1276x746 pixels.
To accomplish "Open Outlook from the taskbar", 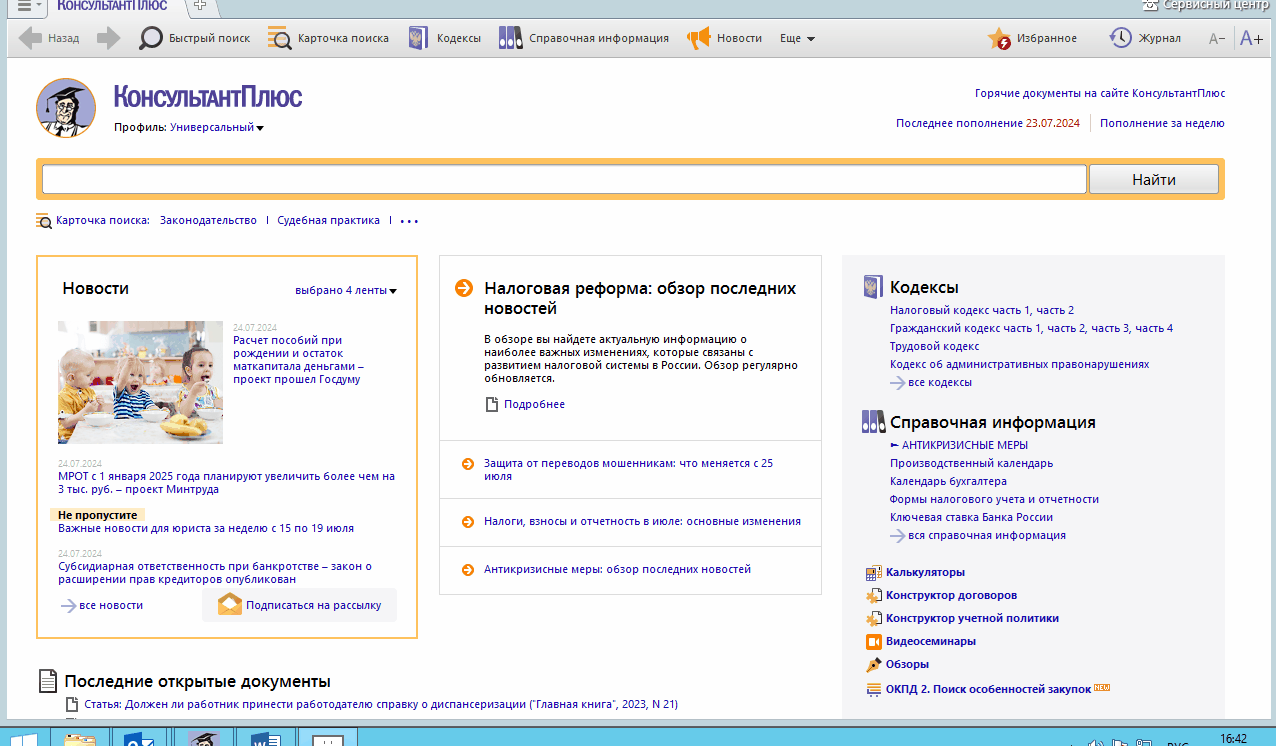I will (x=139, y=740).
